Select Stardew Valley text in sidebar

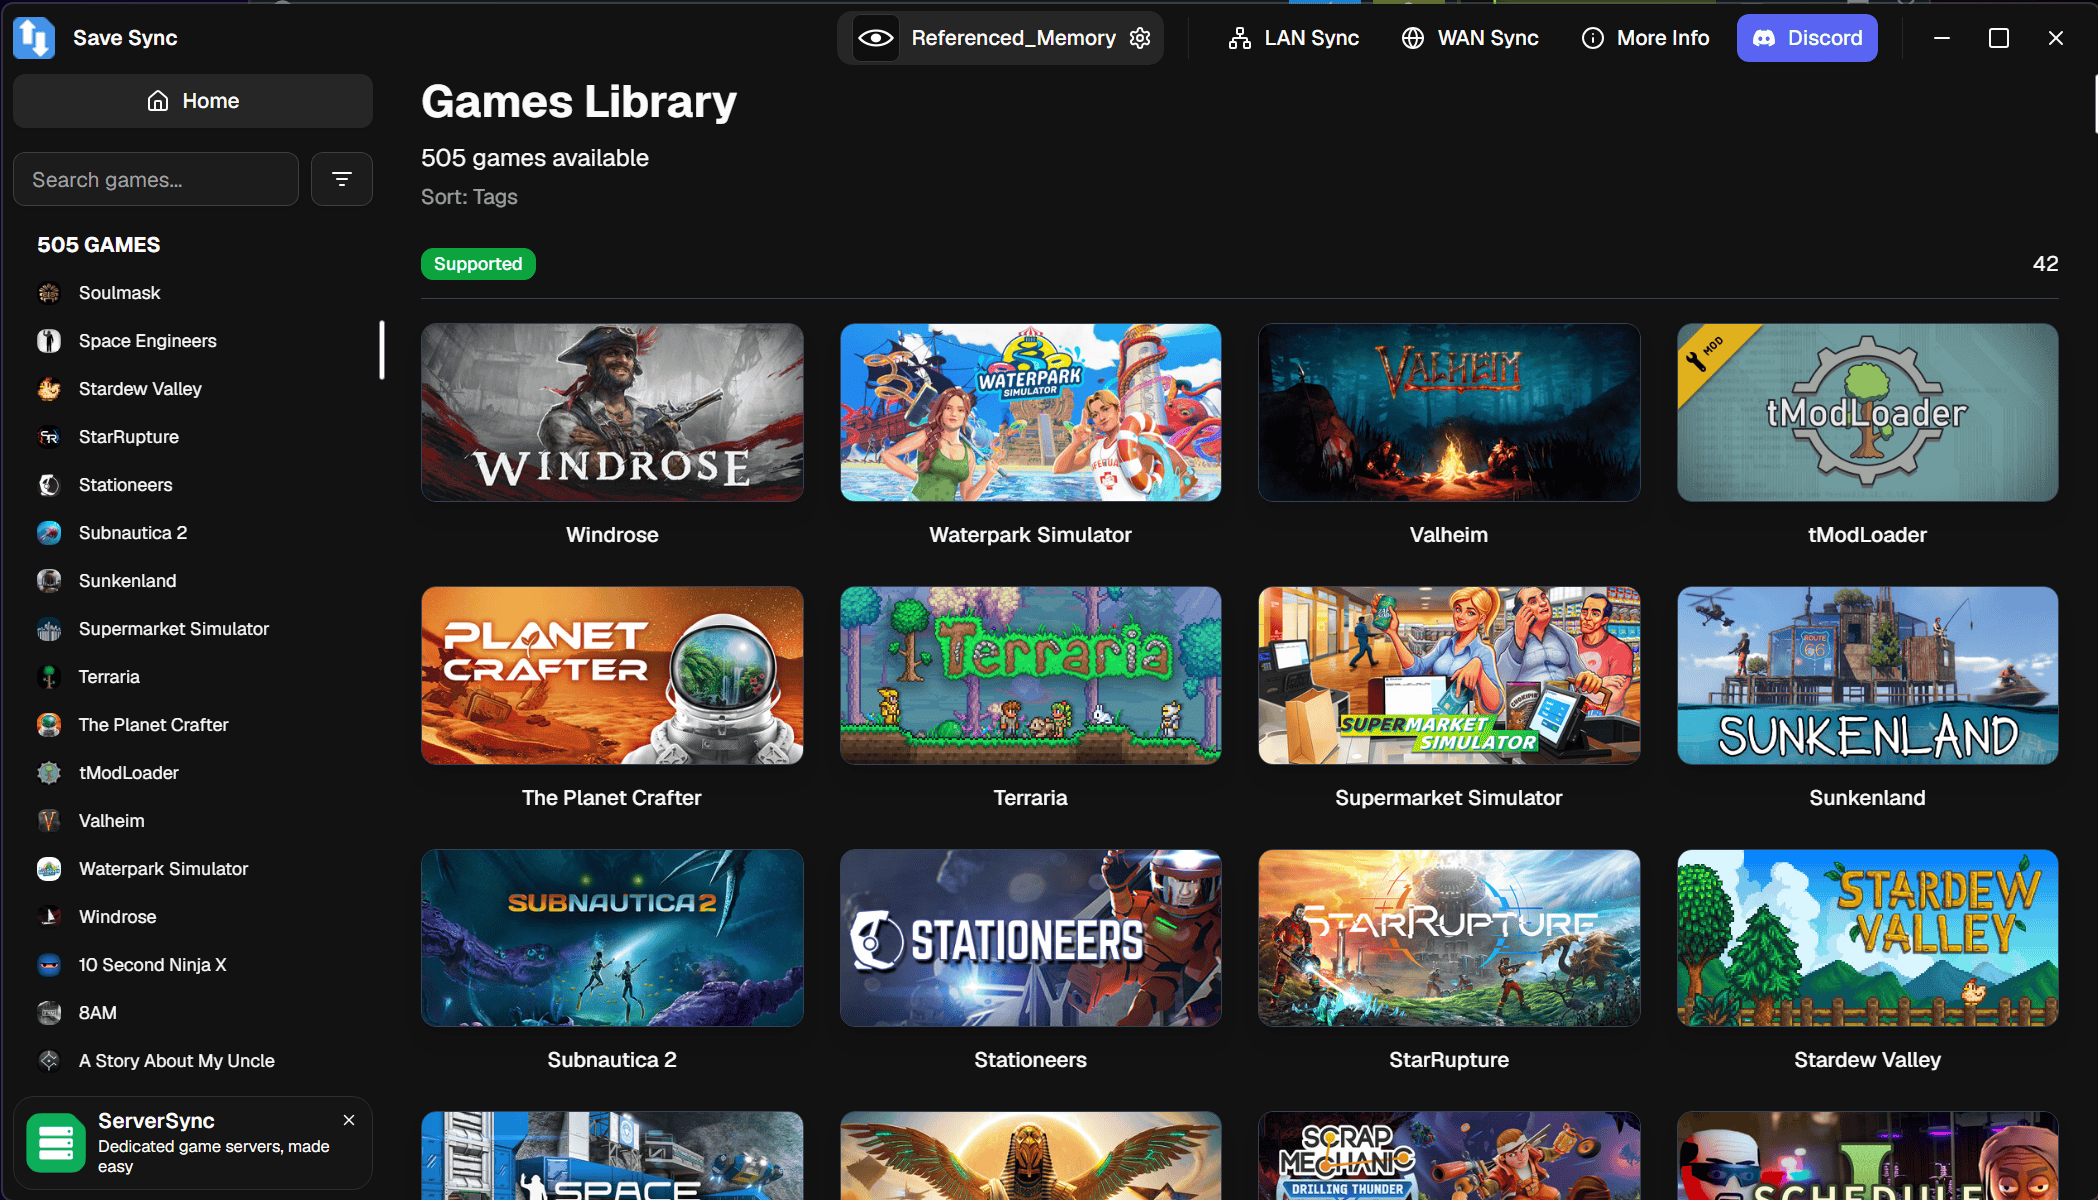[140, 389]
